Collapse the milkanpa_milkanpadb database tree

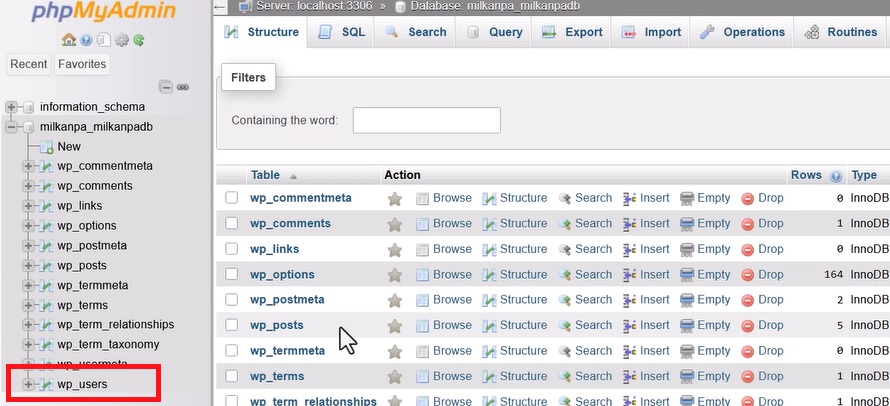[12, 127]
